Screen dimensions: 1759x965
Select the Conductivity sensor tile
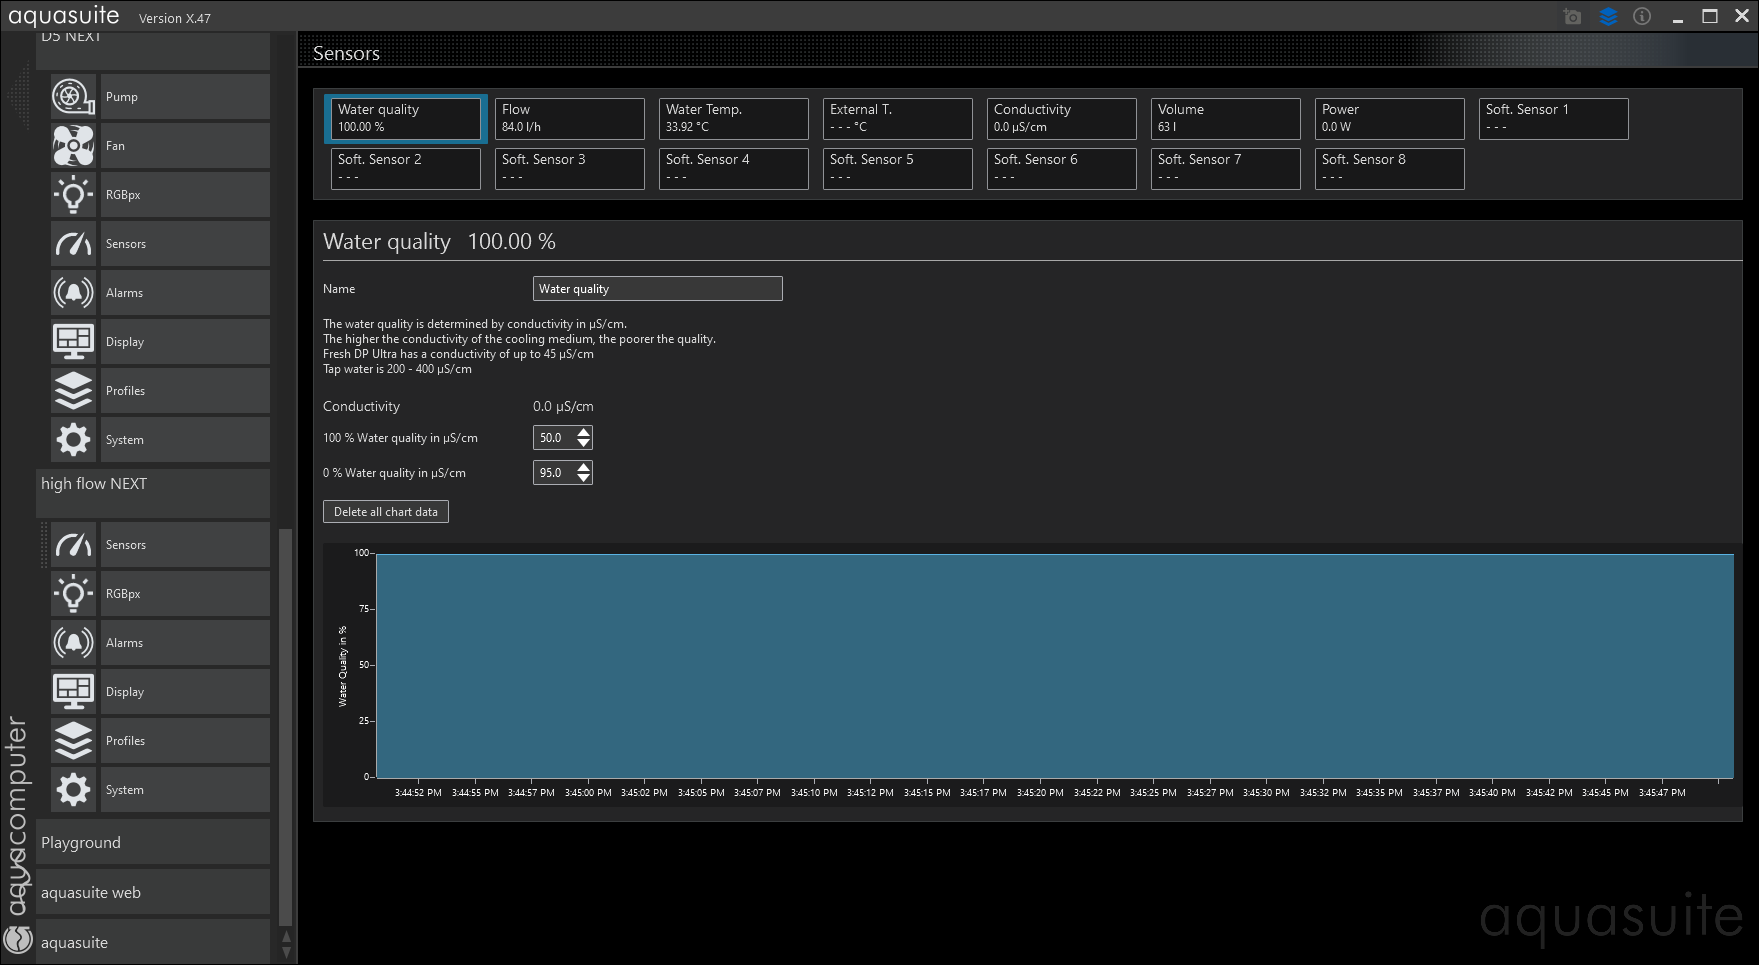point(1061,118)
